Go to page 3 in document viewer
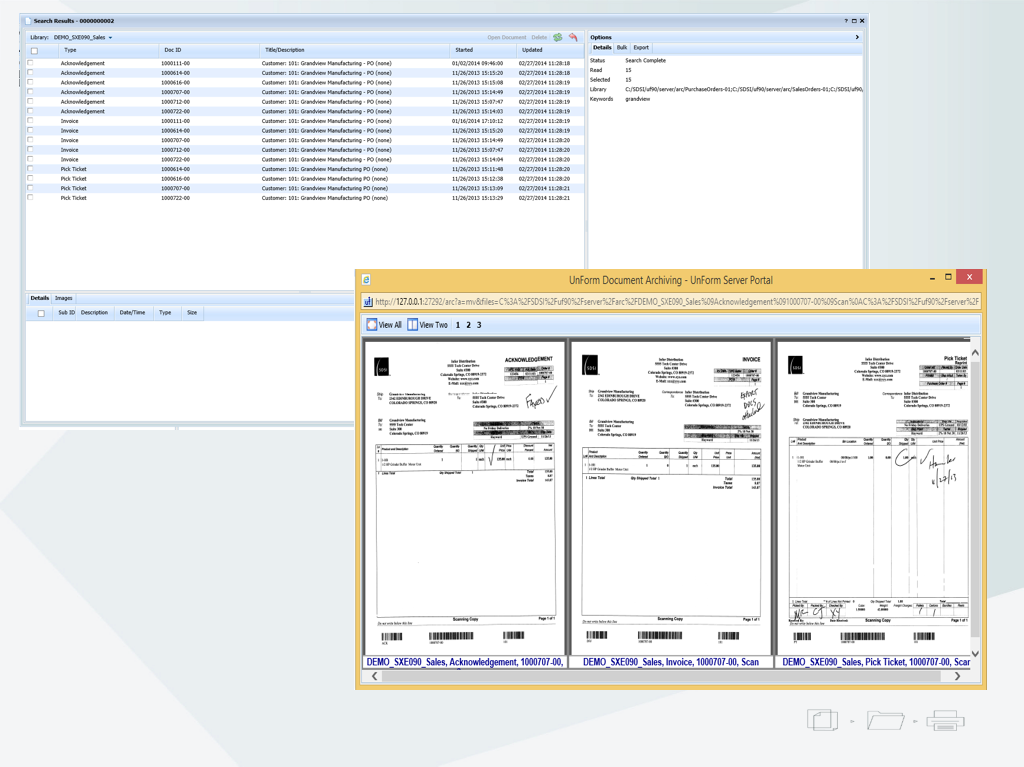The image size is (1024, 767). [479, 325]
